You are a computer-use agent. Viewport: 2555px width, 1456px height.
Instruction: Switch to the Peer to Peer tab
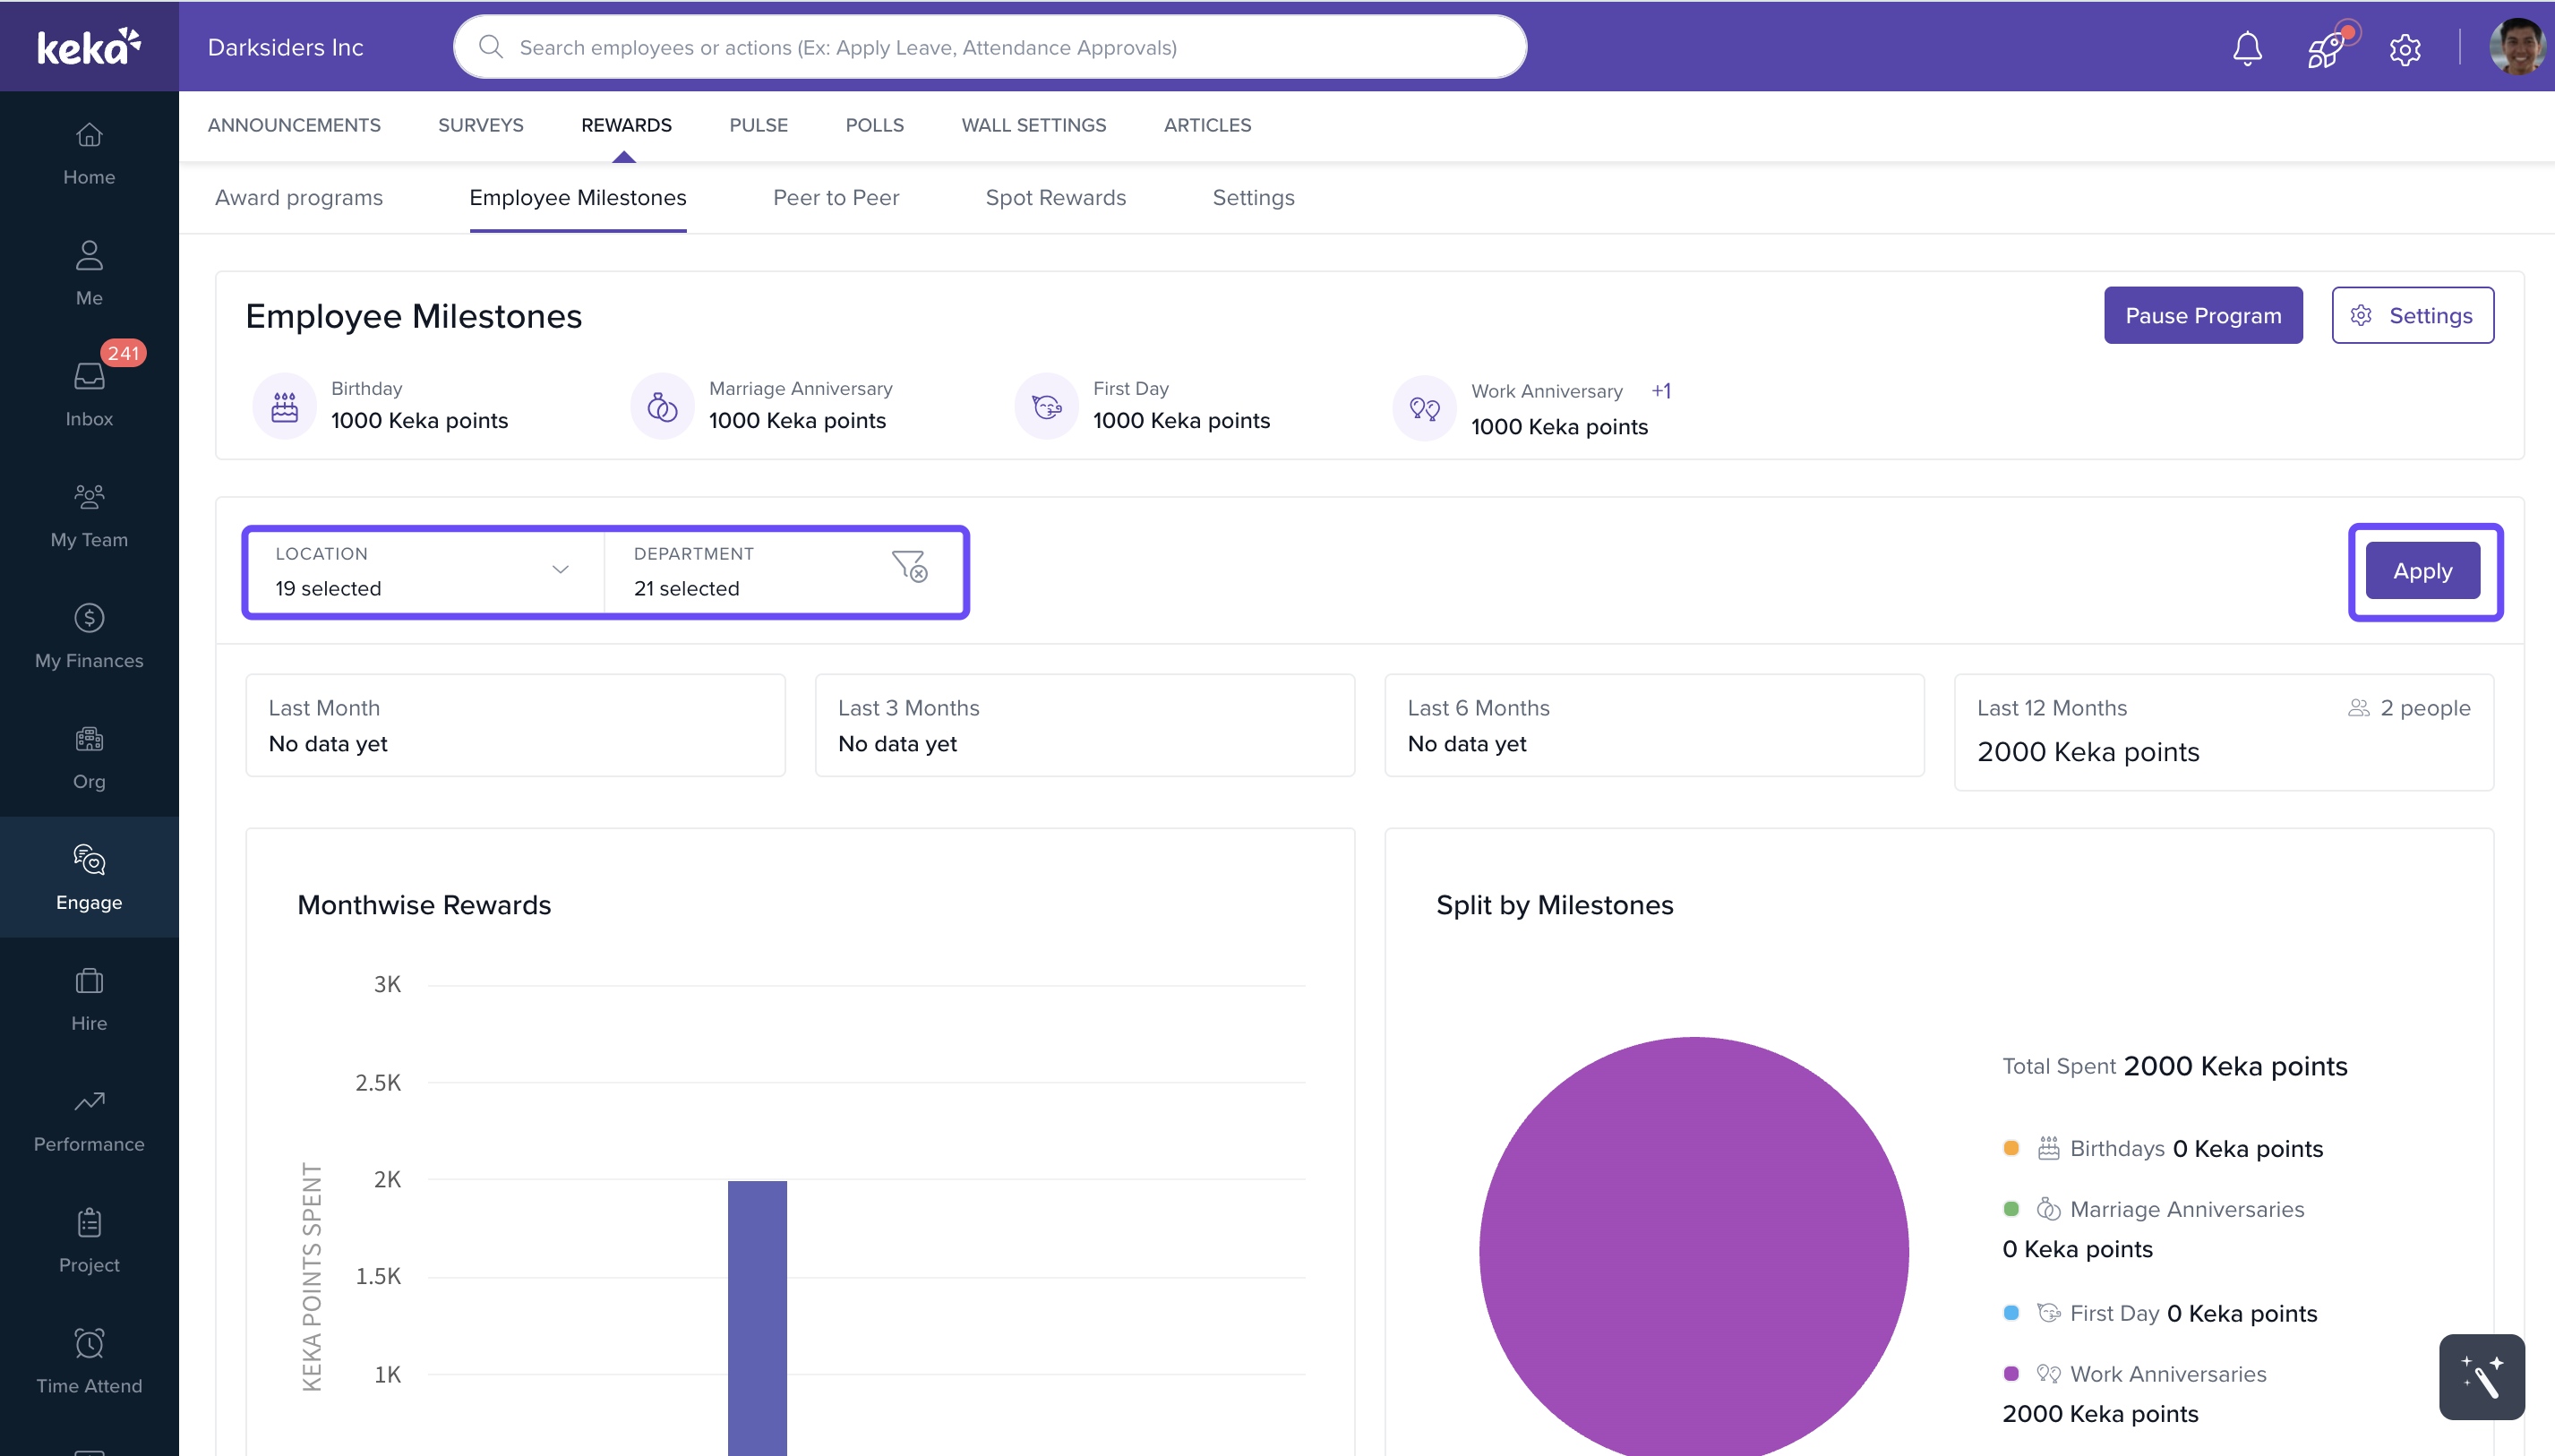click(x=836, y=197)
